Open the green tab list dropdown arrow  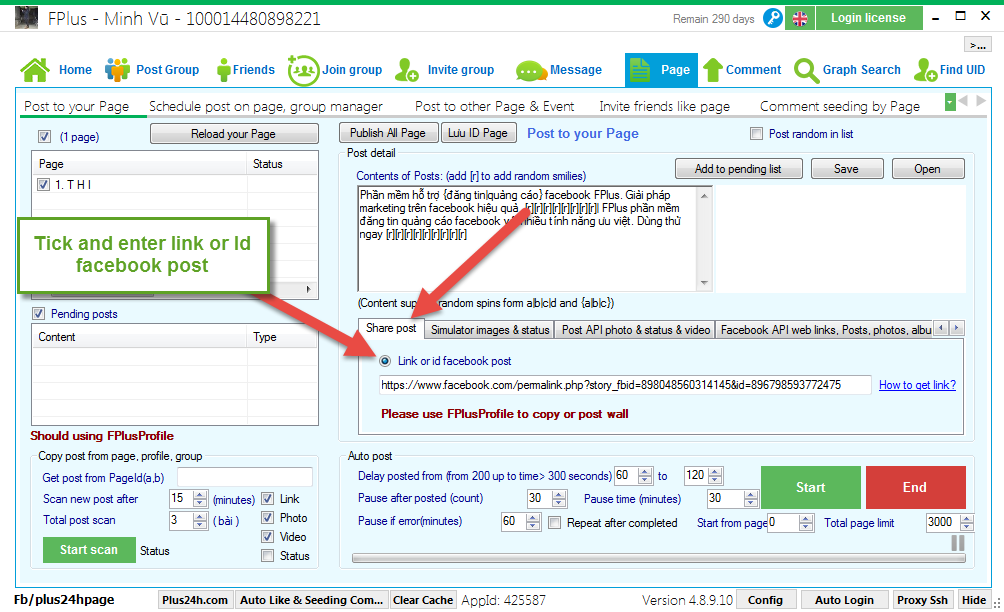(950, 101)
